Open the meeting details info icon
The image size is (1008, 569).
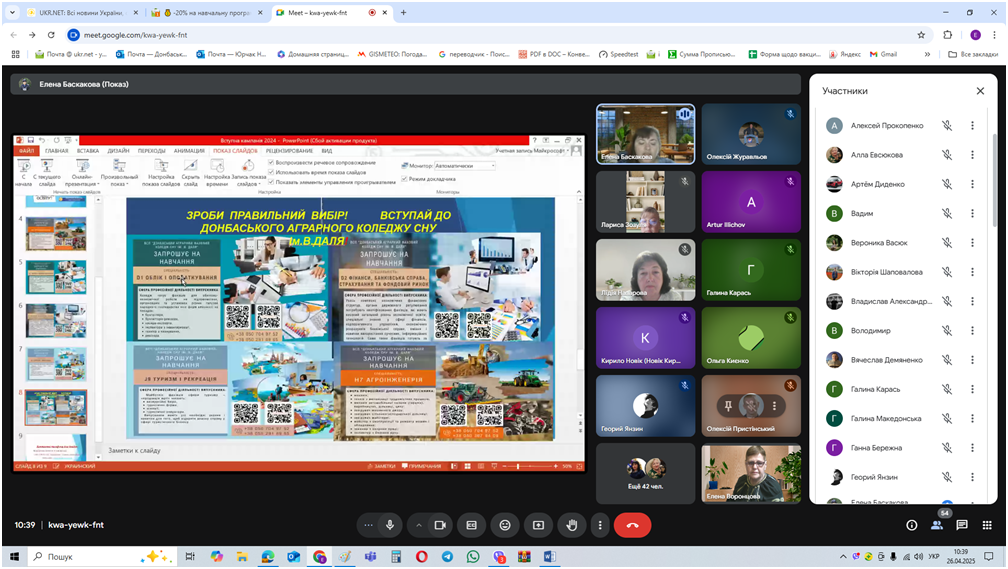tap(912, 525)
